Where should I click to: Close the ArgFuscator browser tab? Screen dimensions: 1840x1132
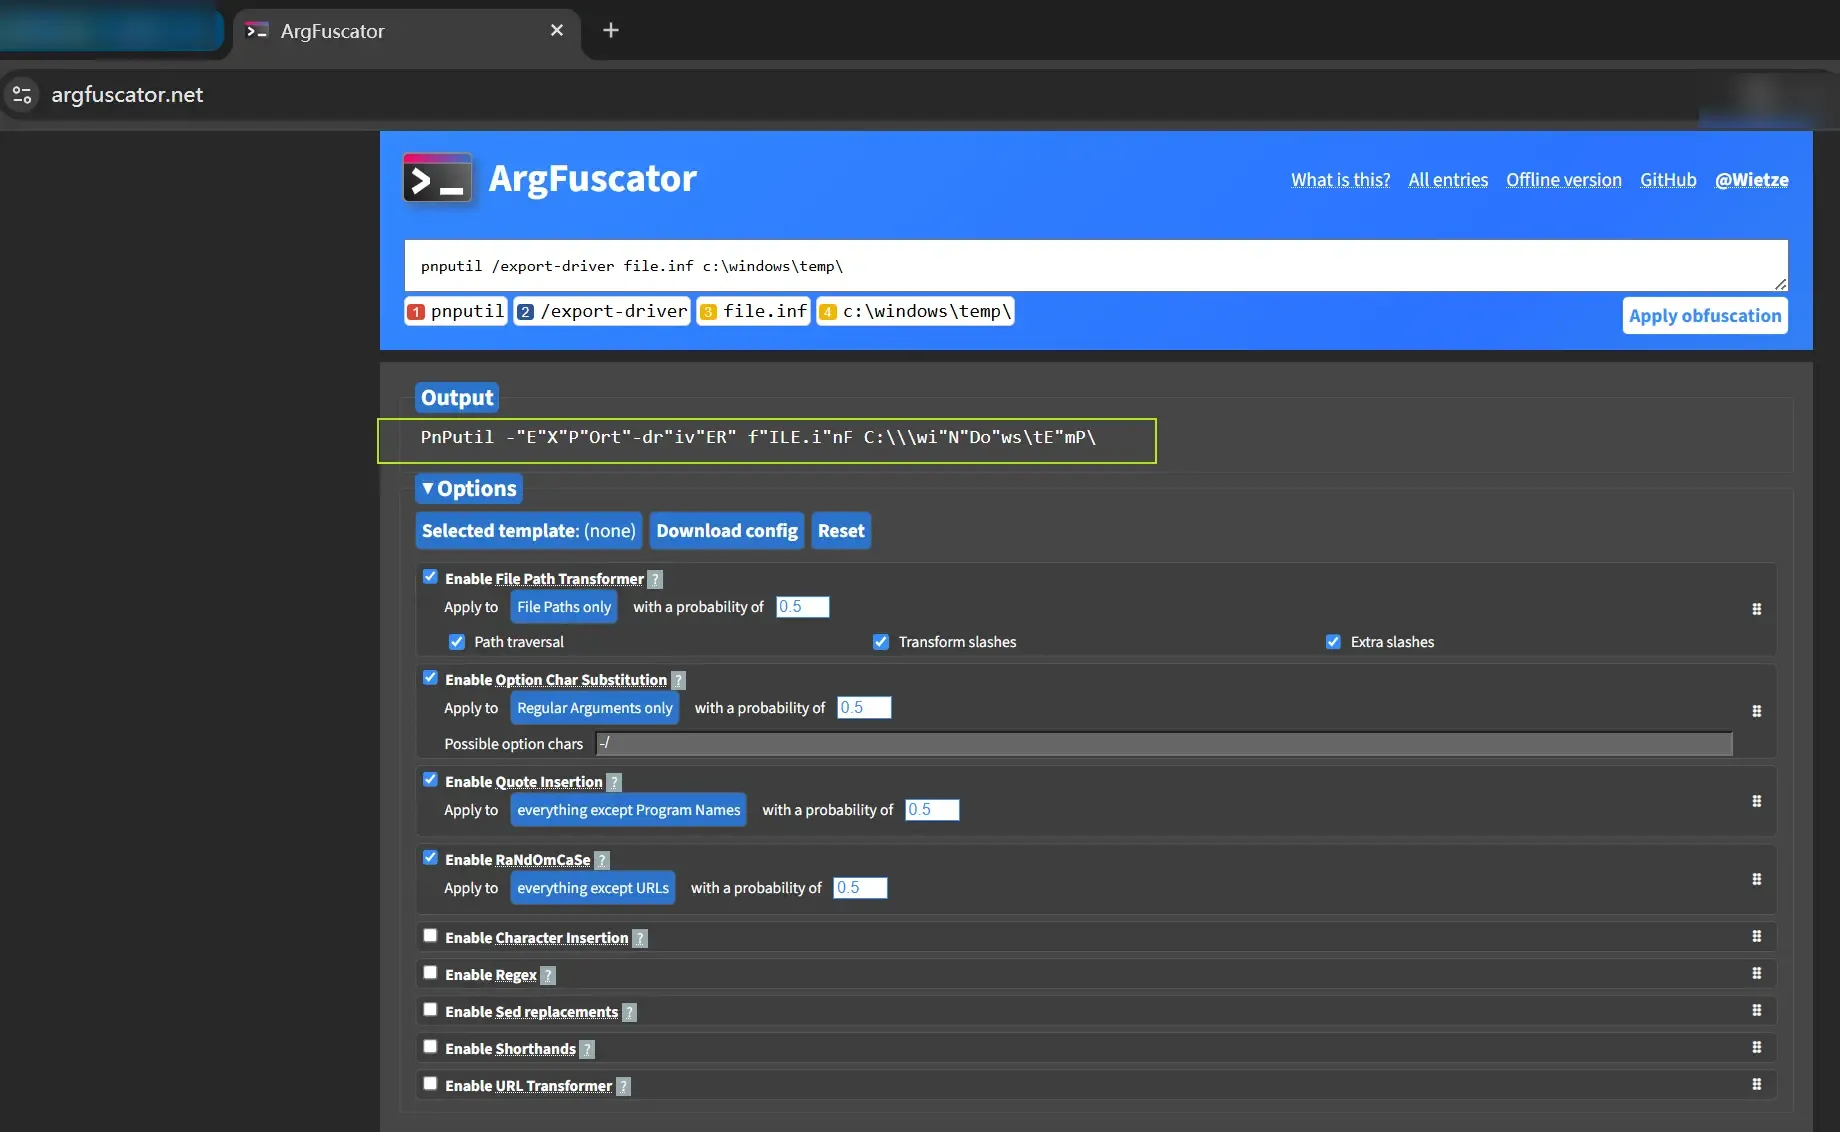tap(557, 30)
